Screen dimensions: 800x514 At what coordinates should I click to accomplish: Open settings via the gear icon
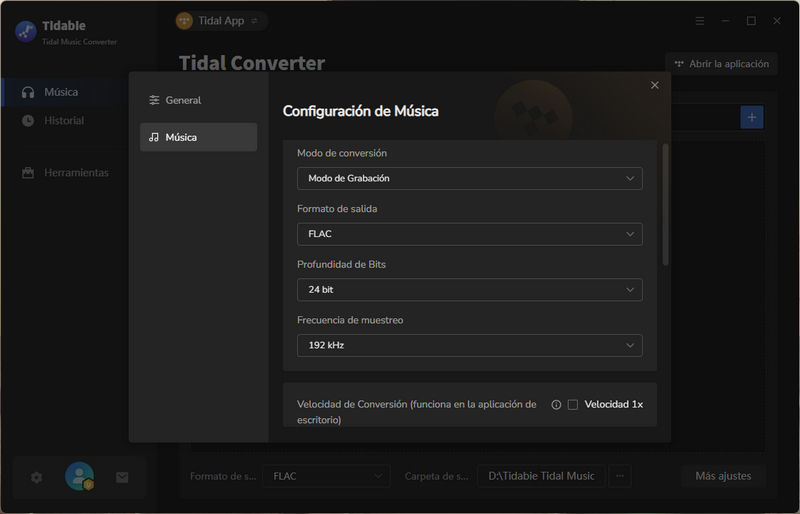[x=36, y=477]
